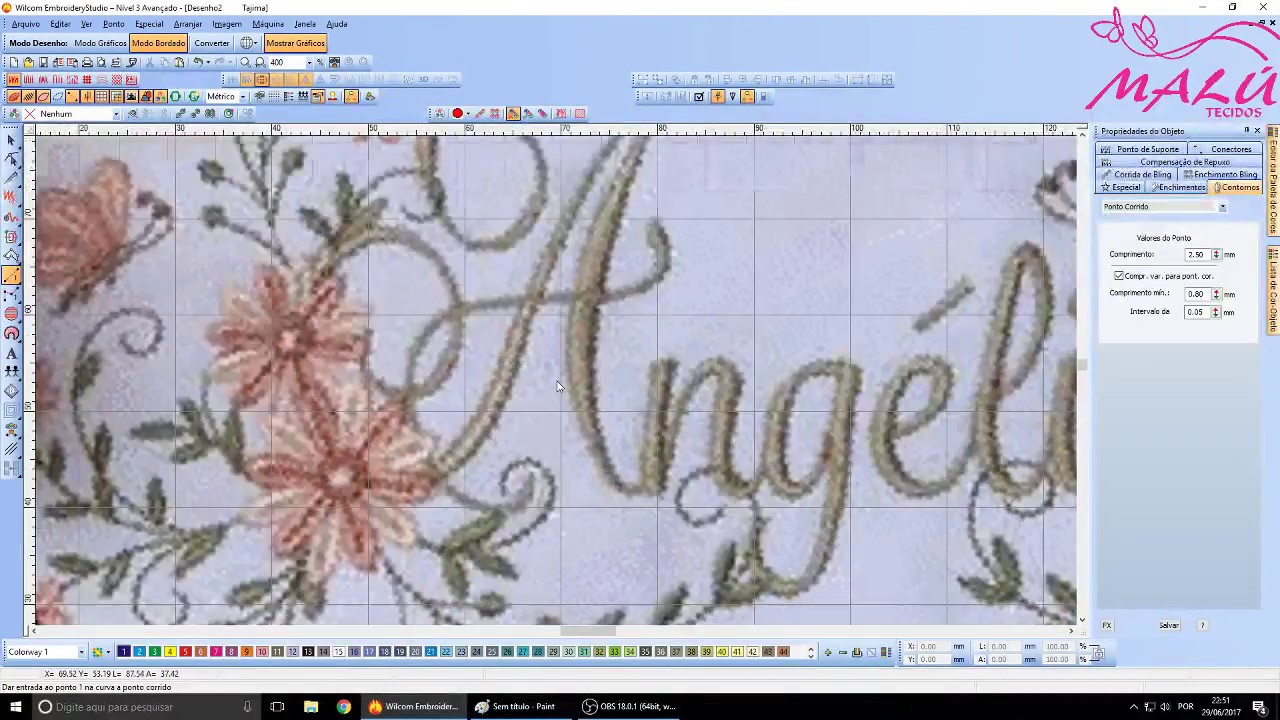Open the zoom factor 400 dropdown

309,62
